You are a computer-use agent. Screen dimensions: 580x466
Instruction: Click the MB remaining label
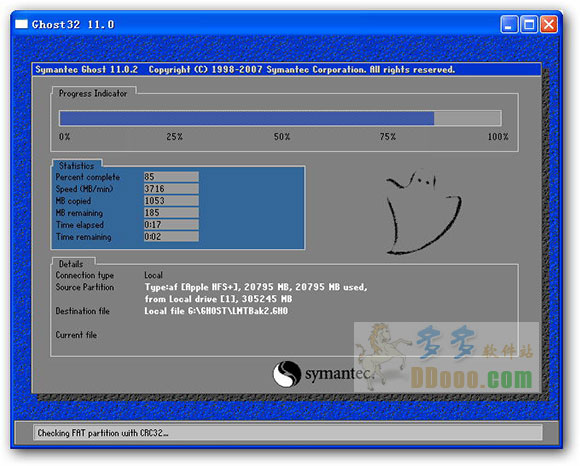click(79, 213)
